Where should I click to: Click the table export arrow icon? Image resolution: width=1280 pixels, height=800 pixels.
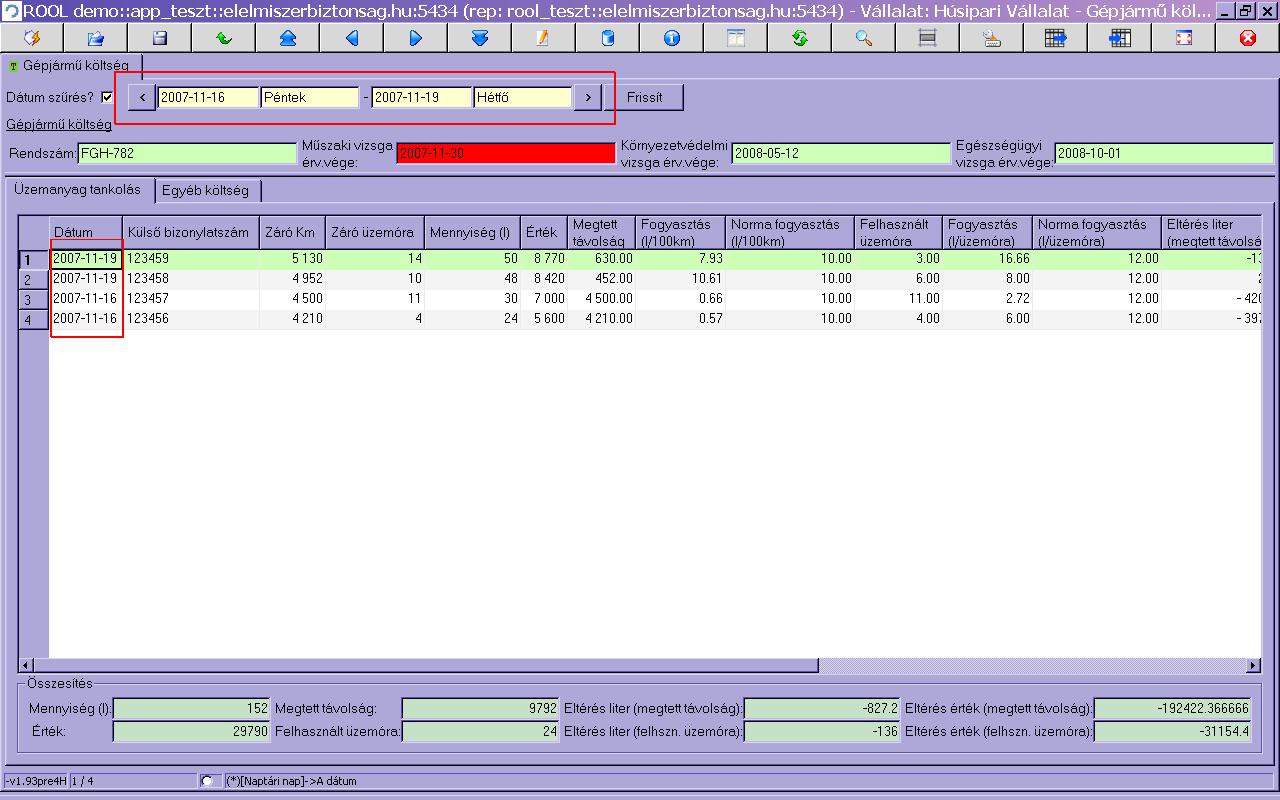pos(1056,38)
